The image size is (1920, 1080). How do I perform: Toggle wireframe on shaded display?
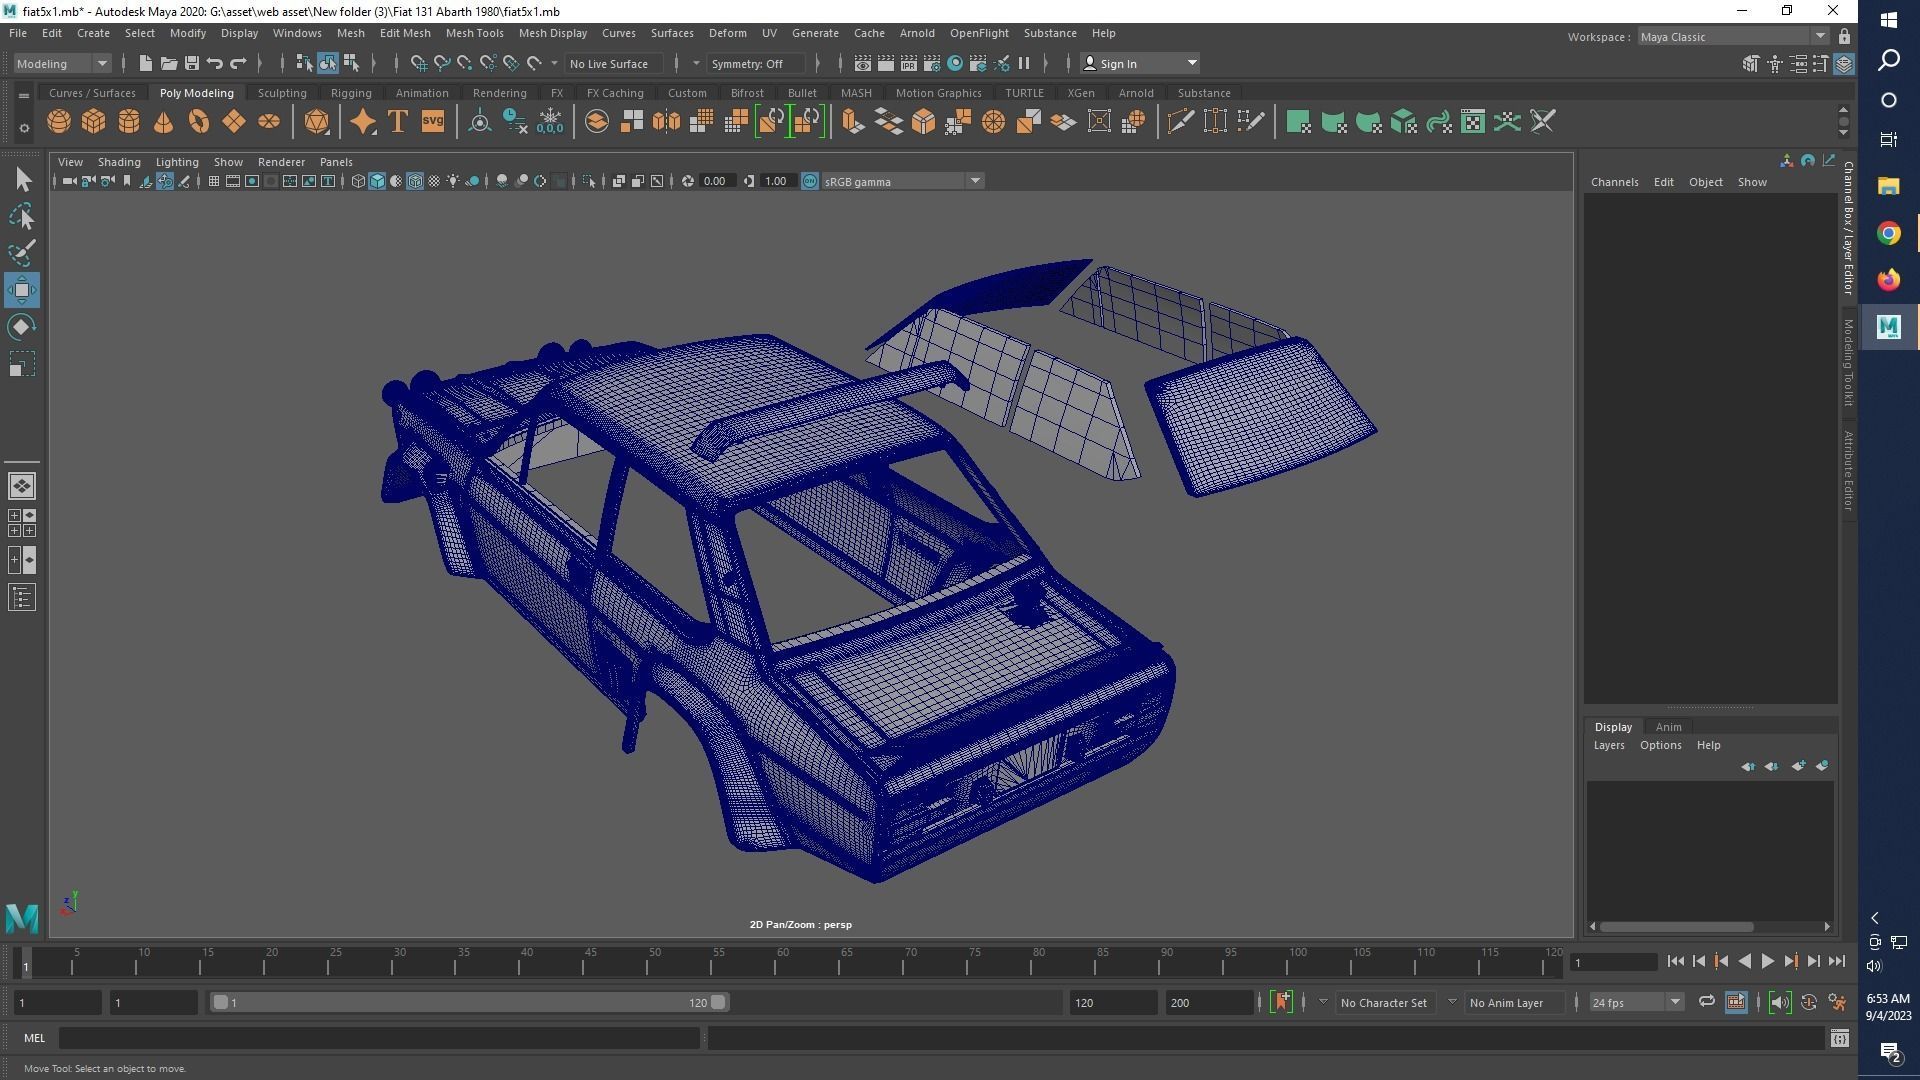[415, 181]
